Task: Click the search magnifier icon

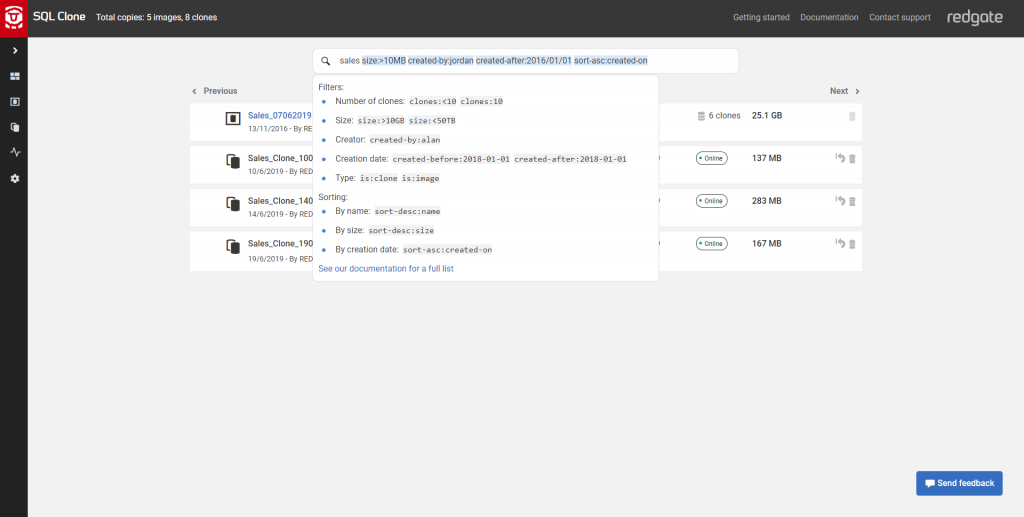Action: 325,61
